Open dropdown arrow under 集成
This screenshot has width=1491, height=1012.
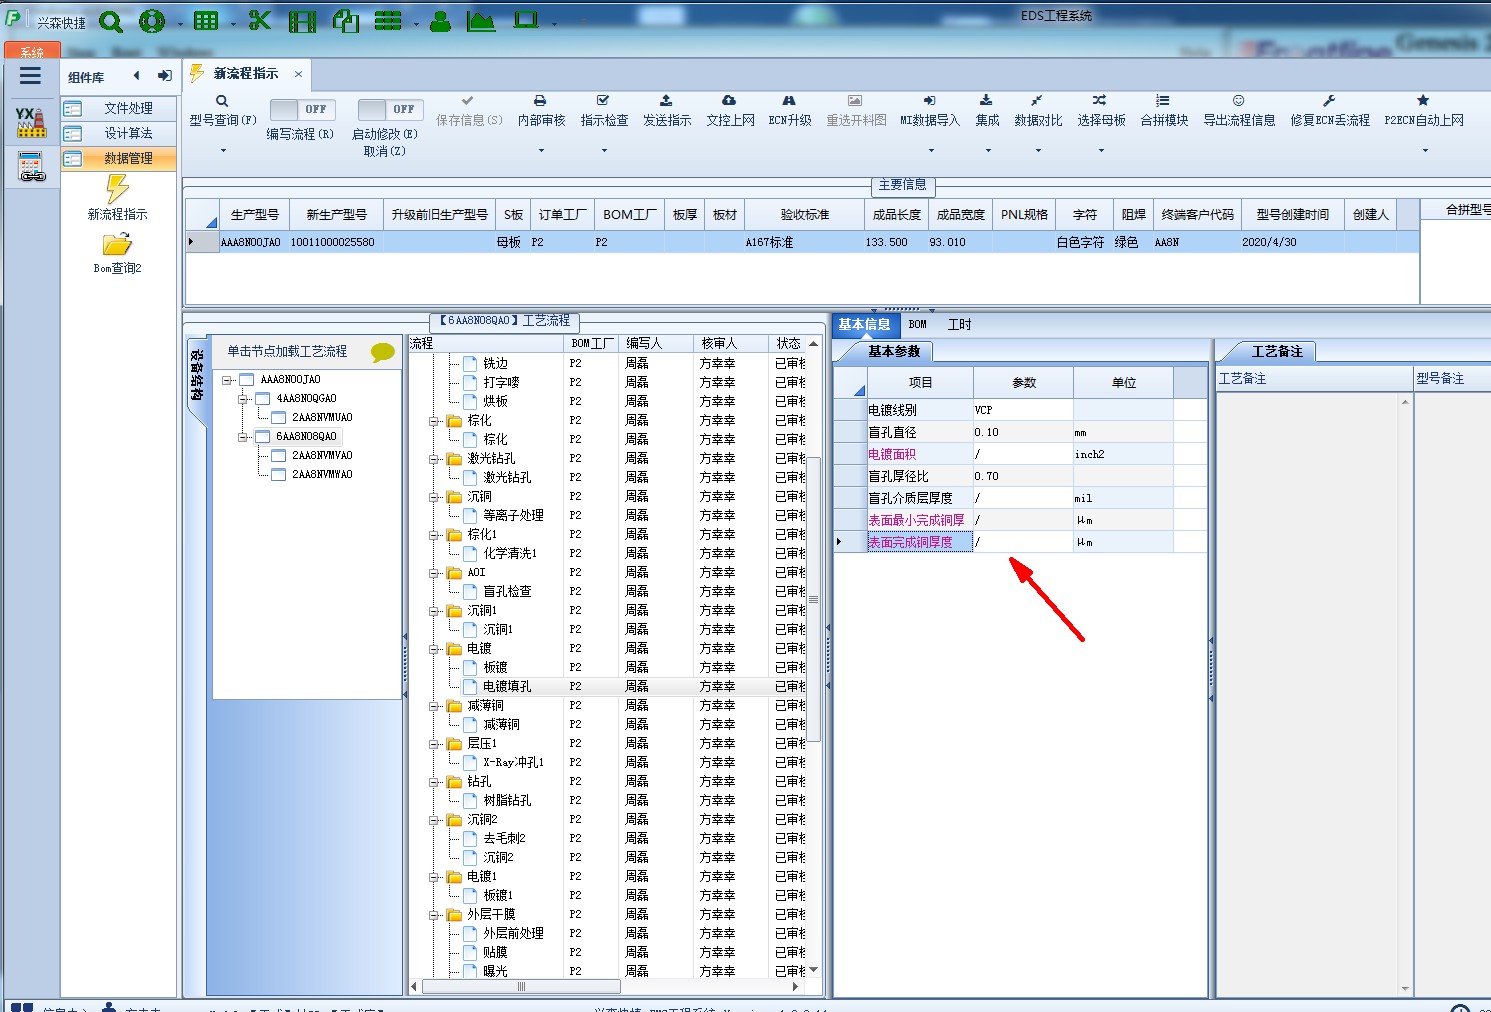(x=988, y=151)
